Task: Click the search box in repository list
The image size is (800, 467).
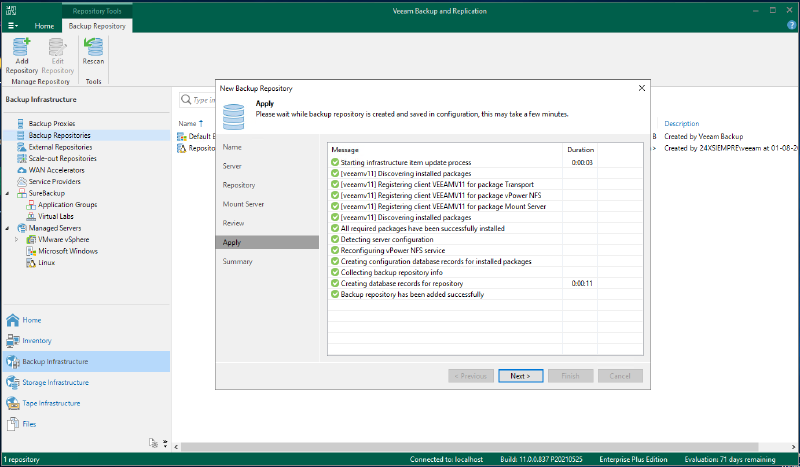Action: click(197, 100)
